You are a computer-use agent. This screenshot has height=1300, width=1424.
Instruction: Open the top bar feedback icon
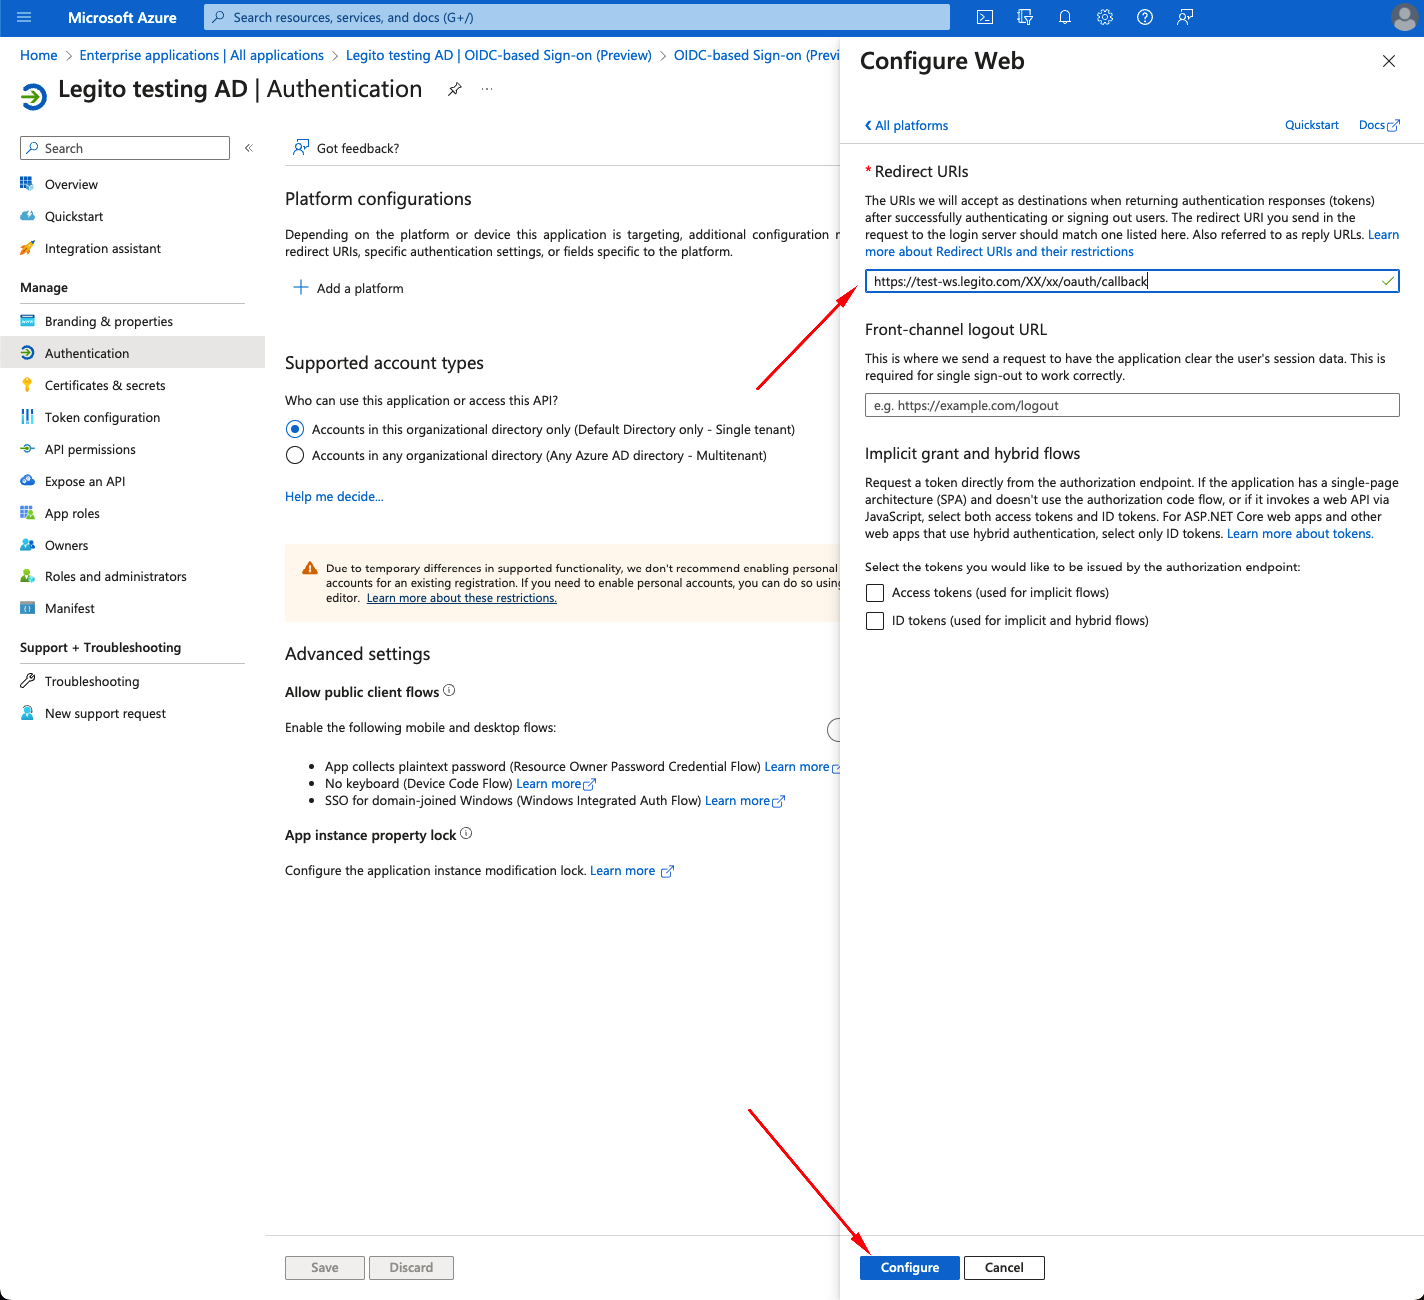point(1185,17)
